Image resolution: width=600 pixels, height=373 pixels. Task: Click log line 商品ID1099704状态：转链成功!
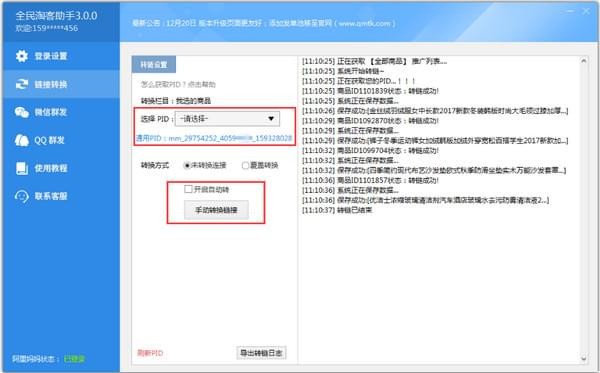[x=370, y=151]
